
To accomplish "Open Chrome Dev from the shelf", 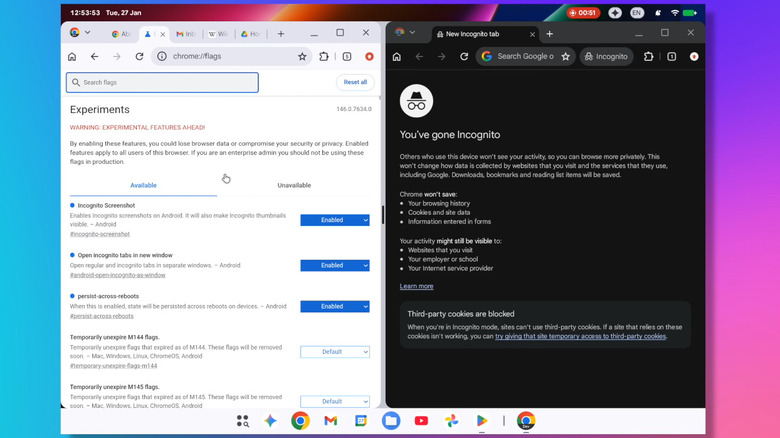I will click(x=526, y=421).
